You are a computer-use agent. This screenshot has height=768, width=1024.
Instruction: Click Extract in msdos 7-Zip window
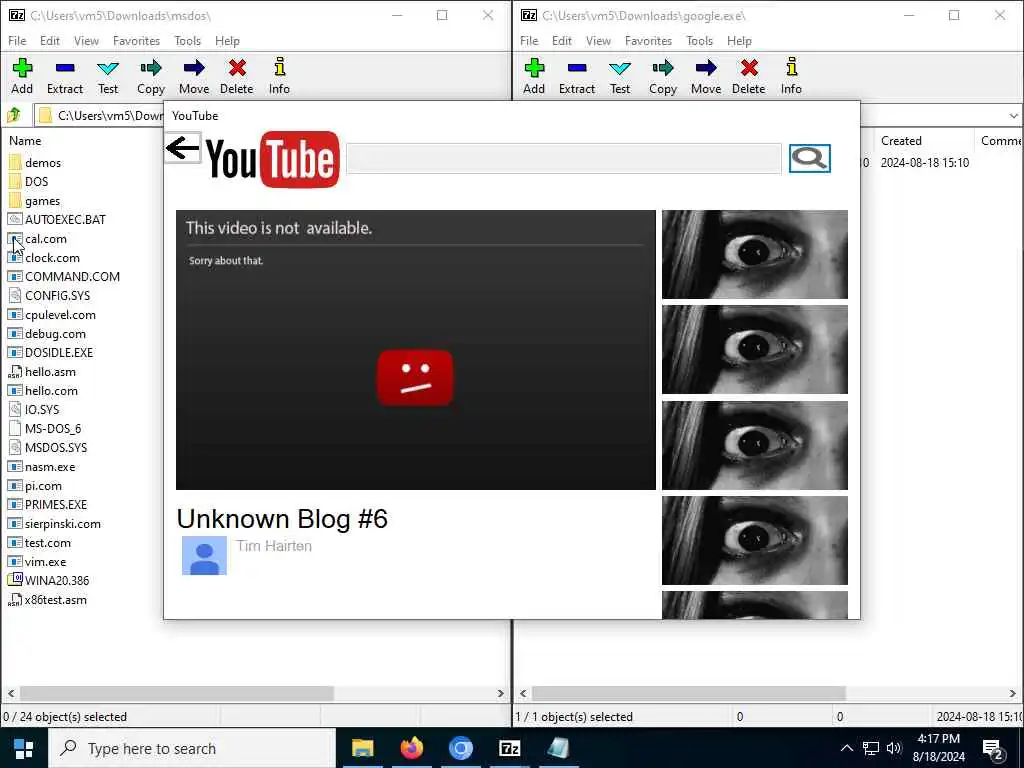[x=65, y=76]
